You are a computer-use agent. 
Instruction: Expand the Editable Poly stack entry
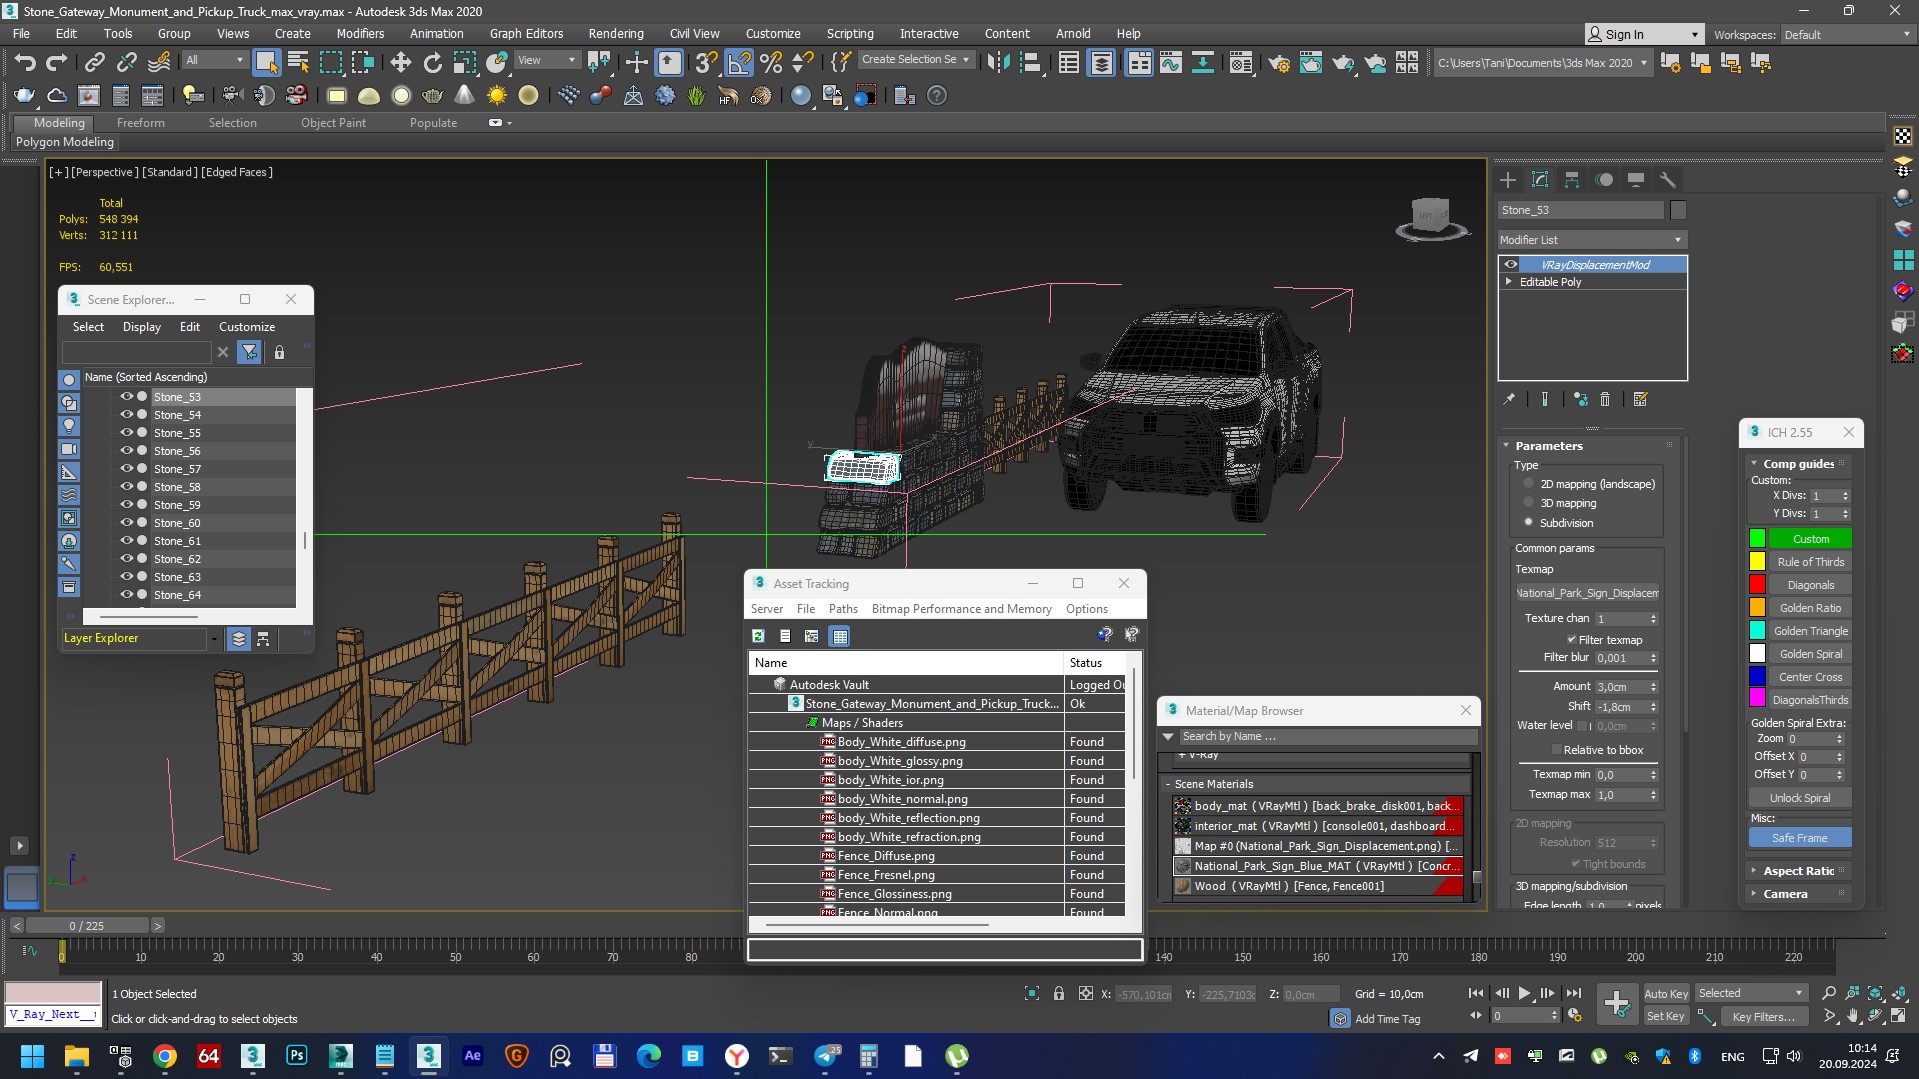(1509, 282)
